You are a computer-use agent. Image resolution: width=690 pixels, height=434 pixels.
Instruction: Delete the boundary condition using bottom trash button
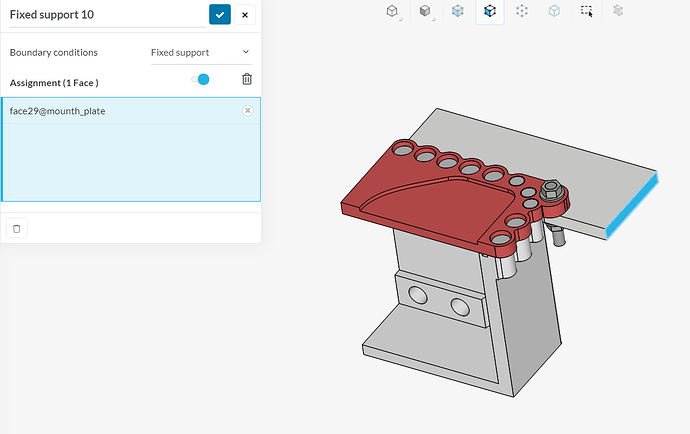click(17, 228)
